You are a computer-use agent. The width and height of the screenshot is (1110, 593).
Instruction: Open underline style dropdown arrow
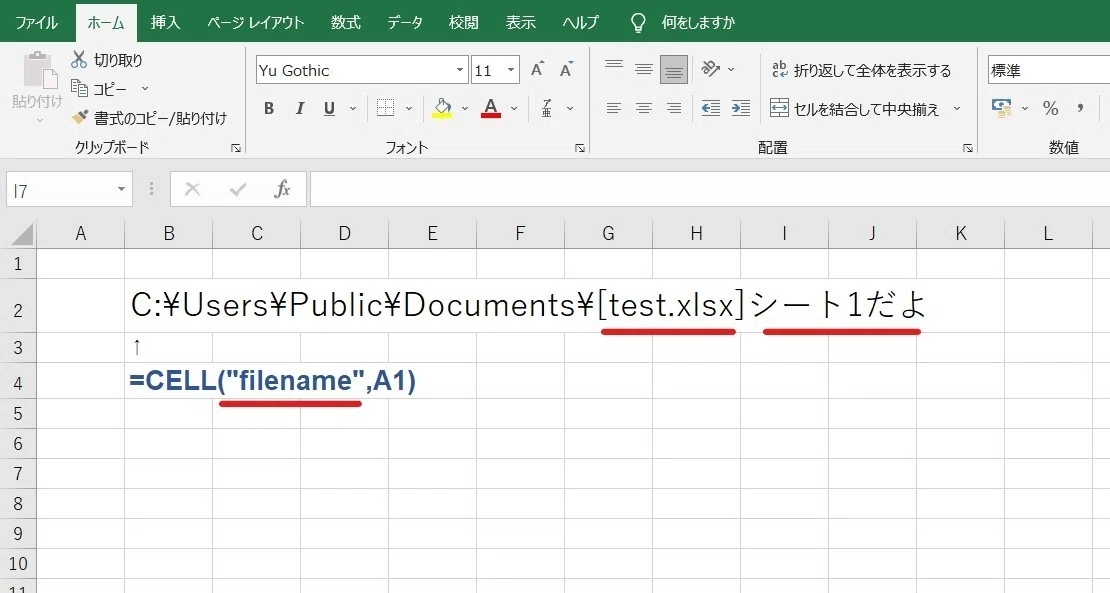[x=353, y=109]
